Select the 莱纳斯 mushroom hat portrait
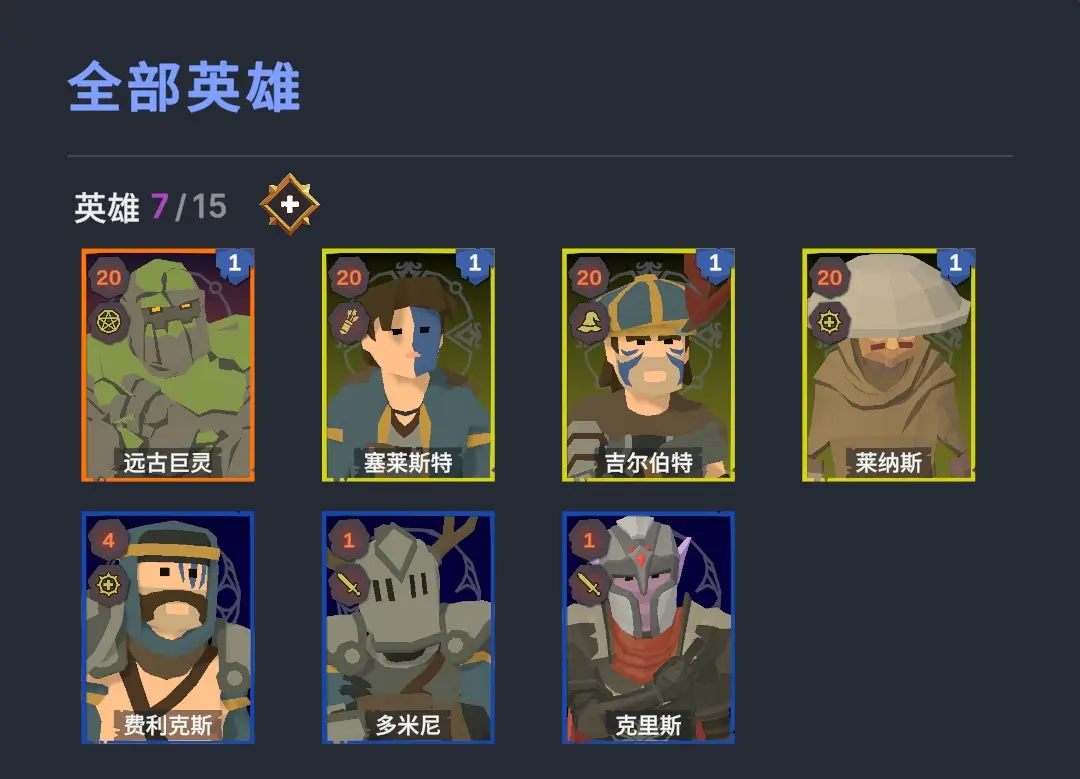Viewport: 1080px width, 779px height. pos(889,365)
